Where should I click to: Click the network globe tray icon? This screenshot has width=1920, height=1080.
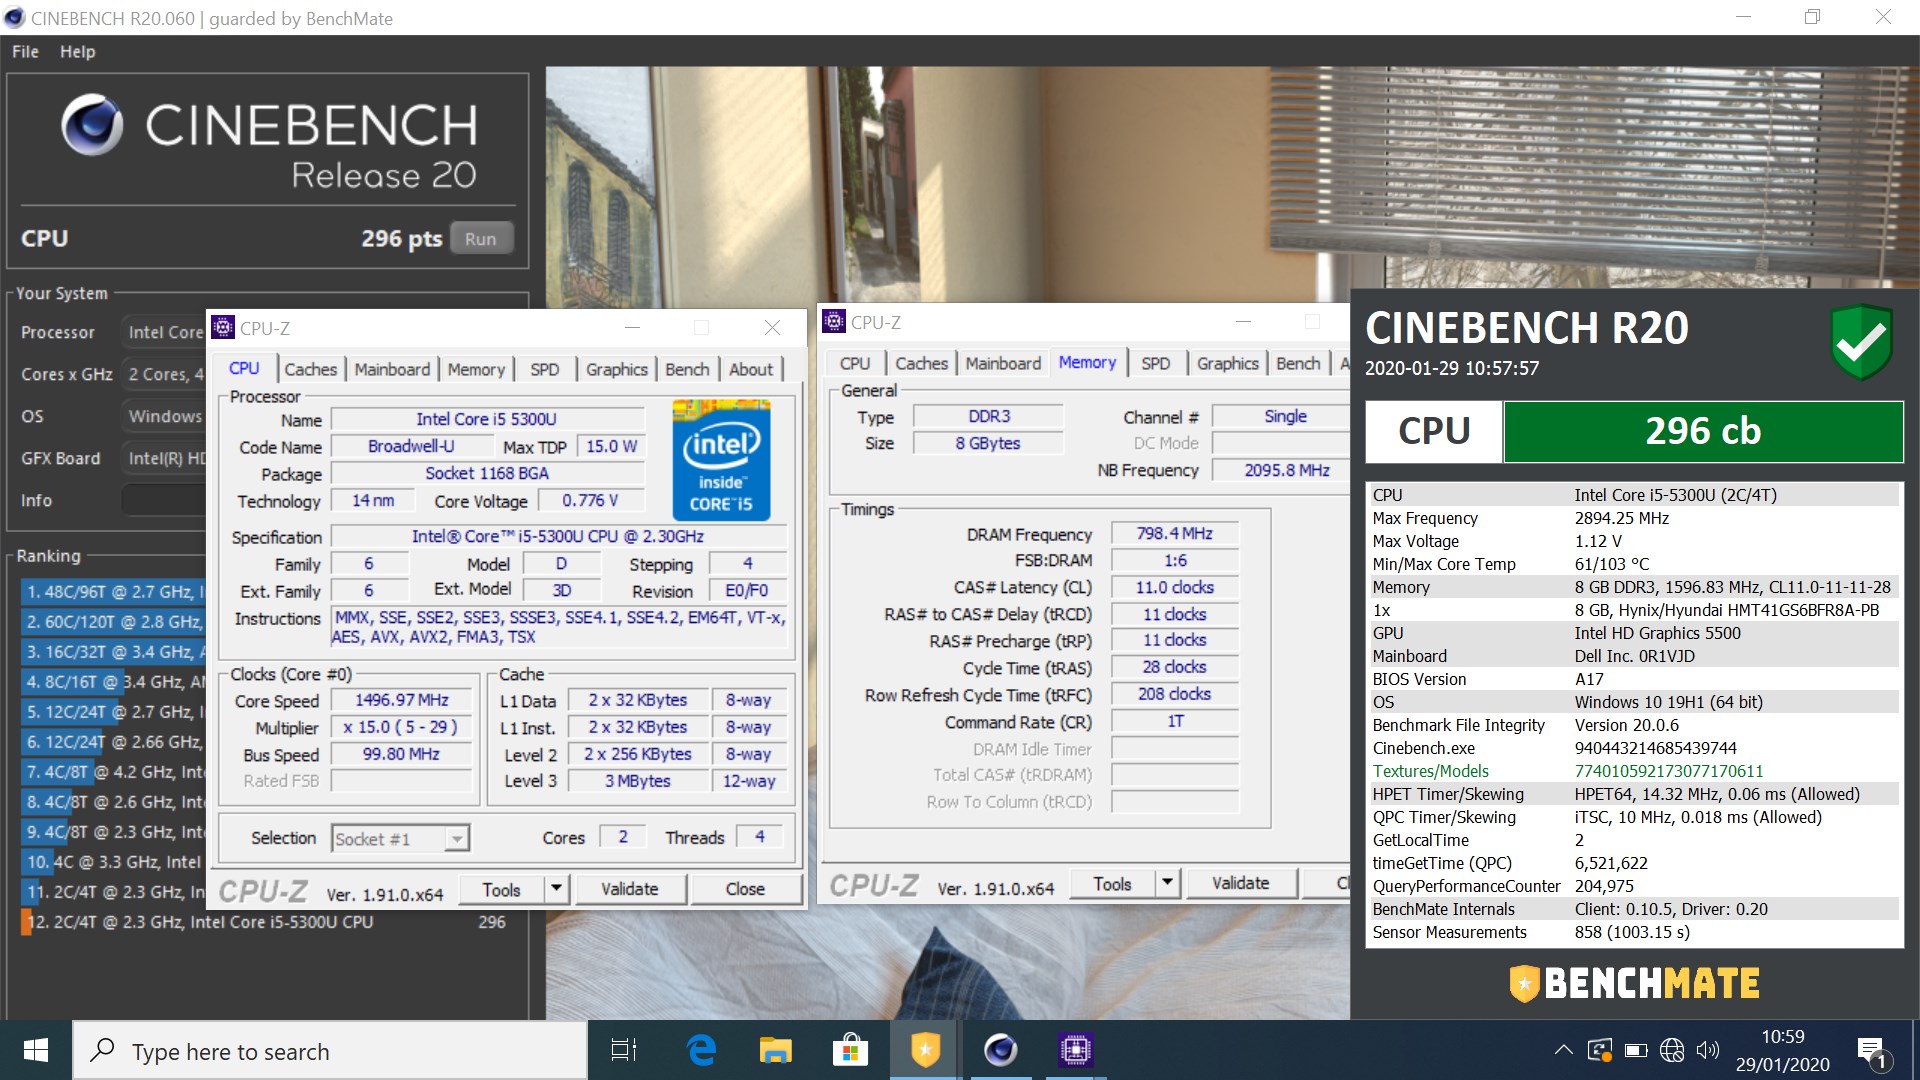pyautogui.click(x=1672, y=1050)
